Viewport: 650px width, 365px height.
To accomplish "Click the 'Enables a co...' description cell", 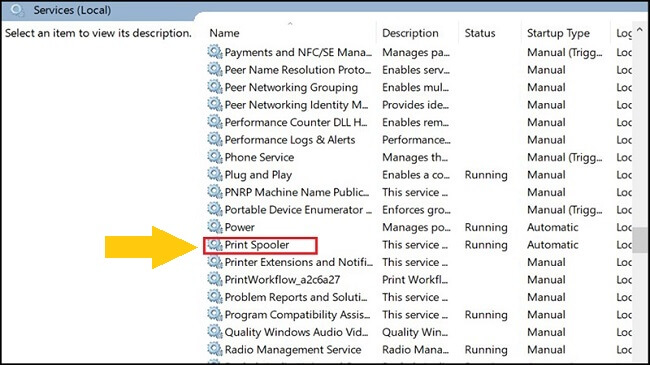I will tap(416, 175).
